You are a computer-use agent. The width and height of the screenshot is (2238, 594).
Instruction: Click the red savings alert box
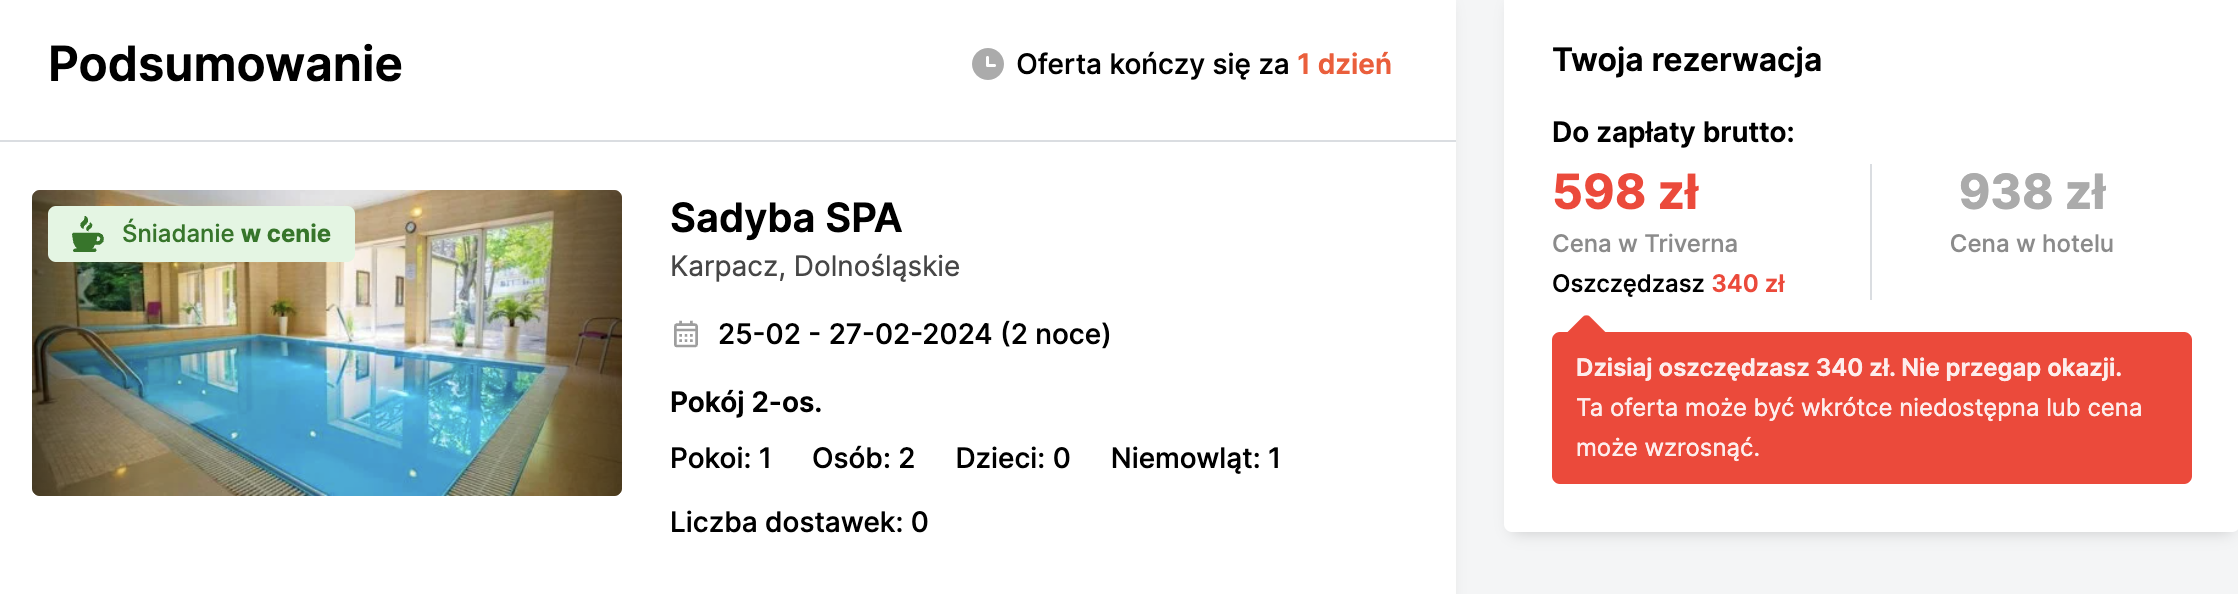1871,408
